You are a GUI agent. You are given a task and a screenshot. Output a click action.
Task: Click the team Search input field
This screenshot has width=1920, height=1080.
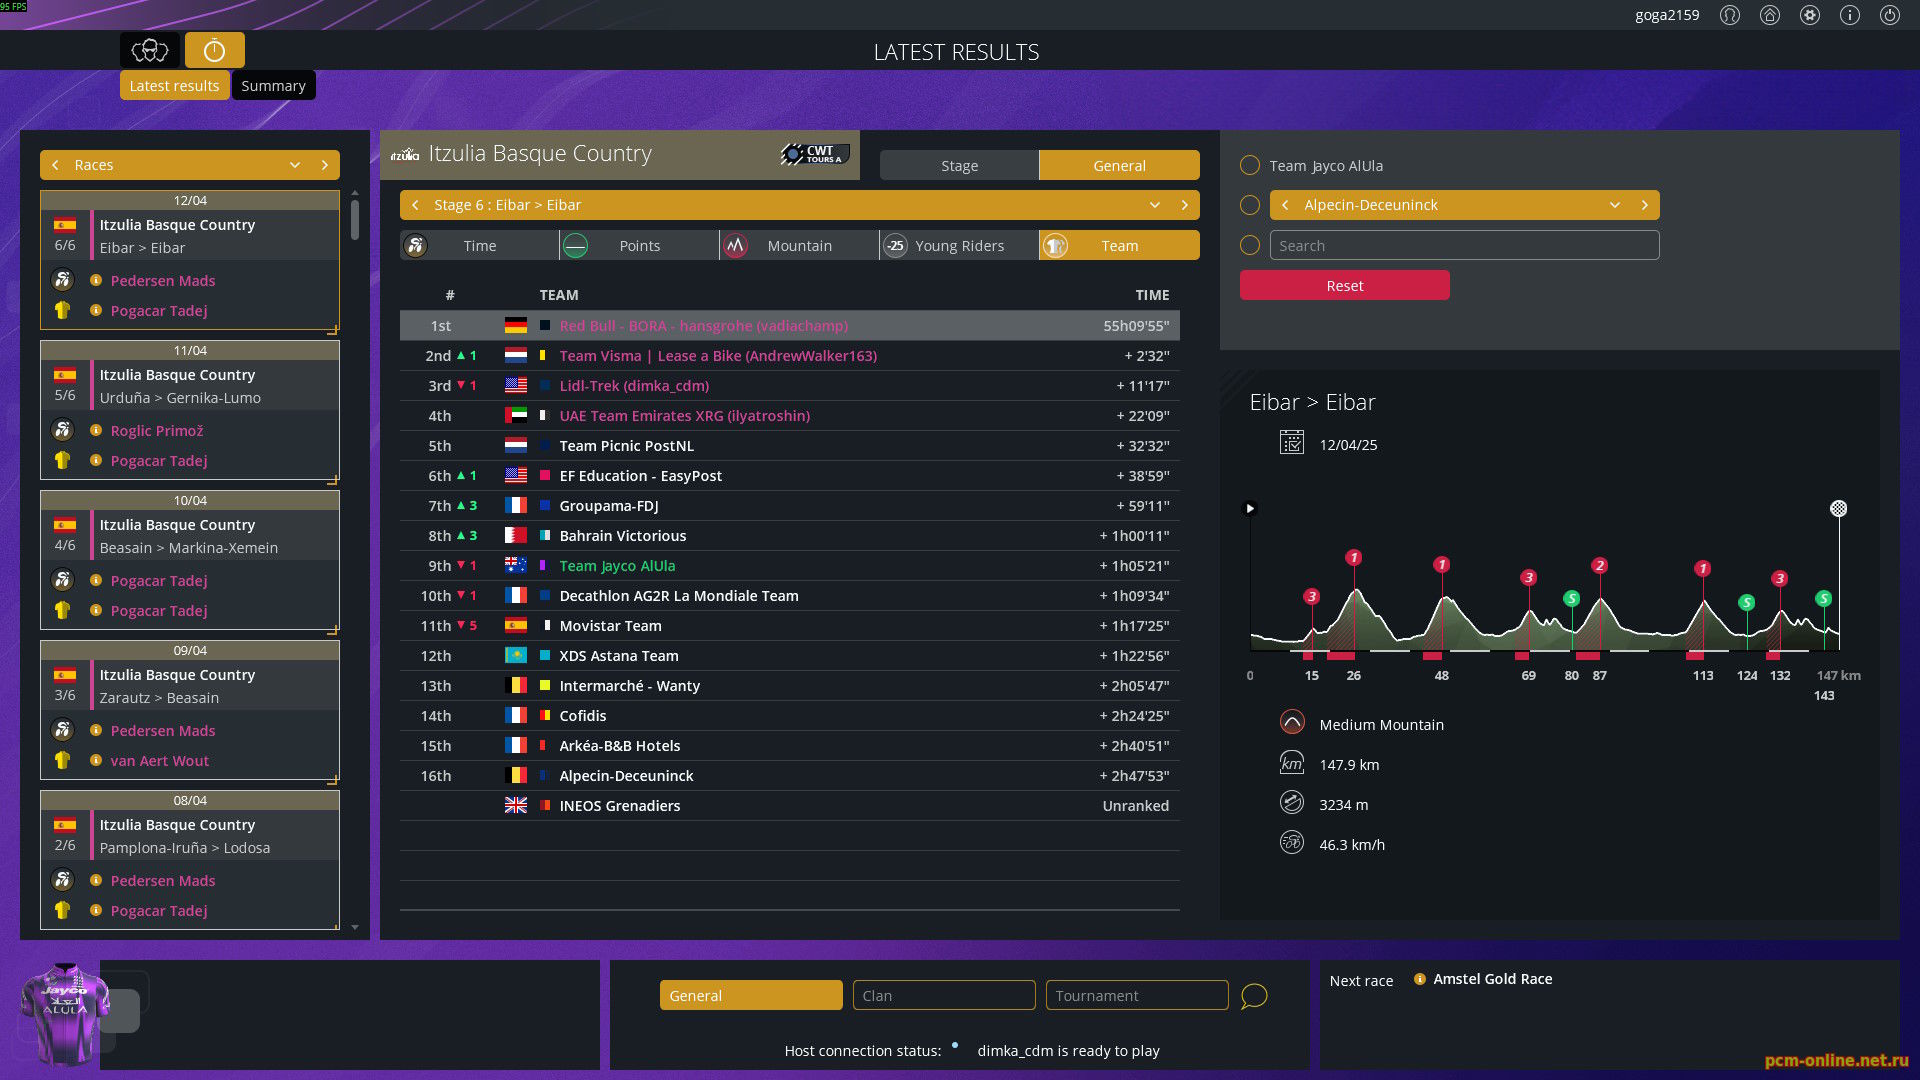[1464, 246]
